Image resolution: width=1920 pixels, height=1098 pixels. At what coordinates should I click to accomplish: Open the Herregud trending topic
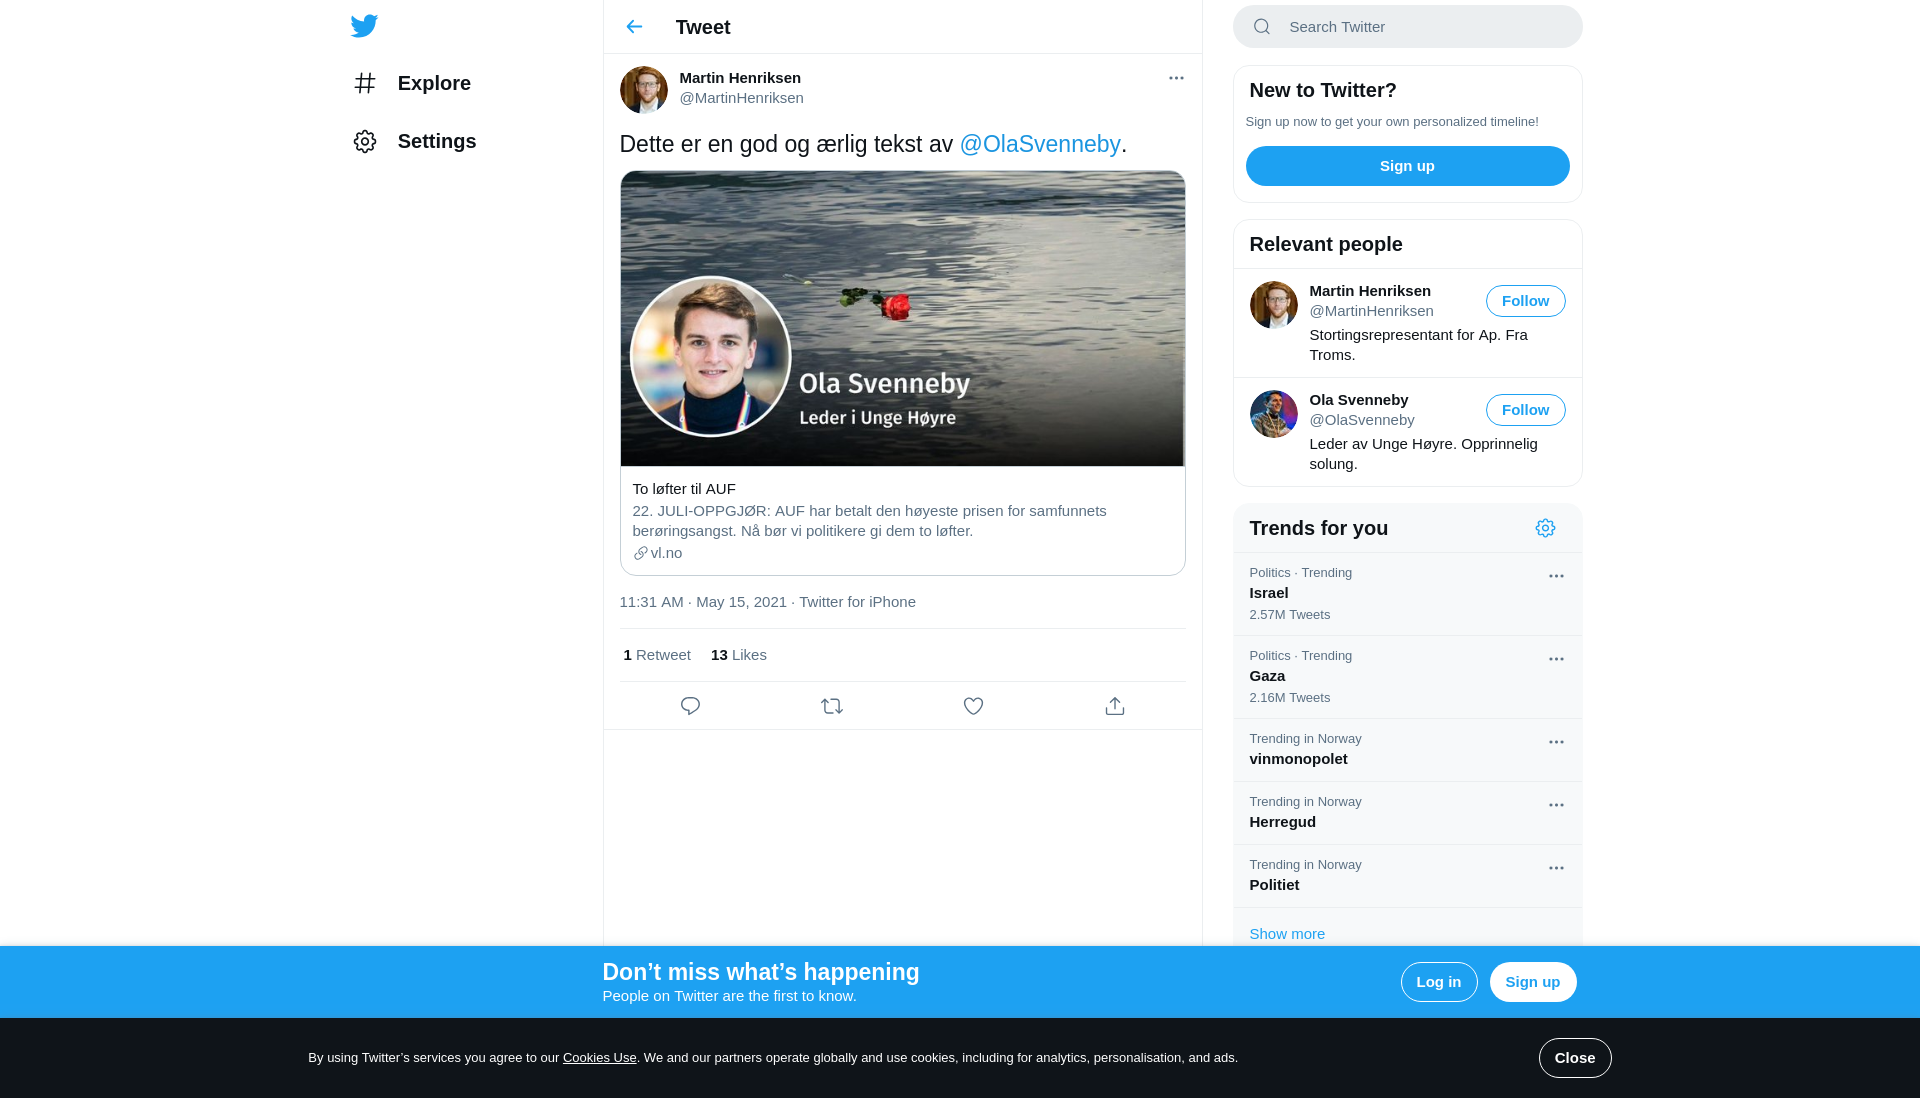[x=1408, y=813]
